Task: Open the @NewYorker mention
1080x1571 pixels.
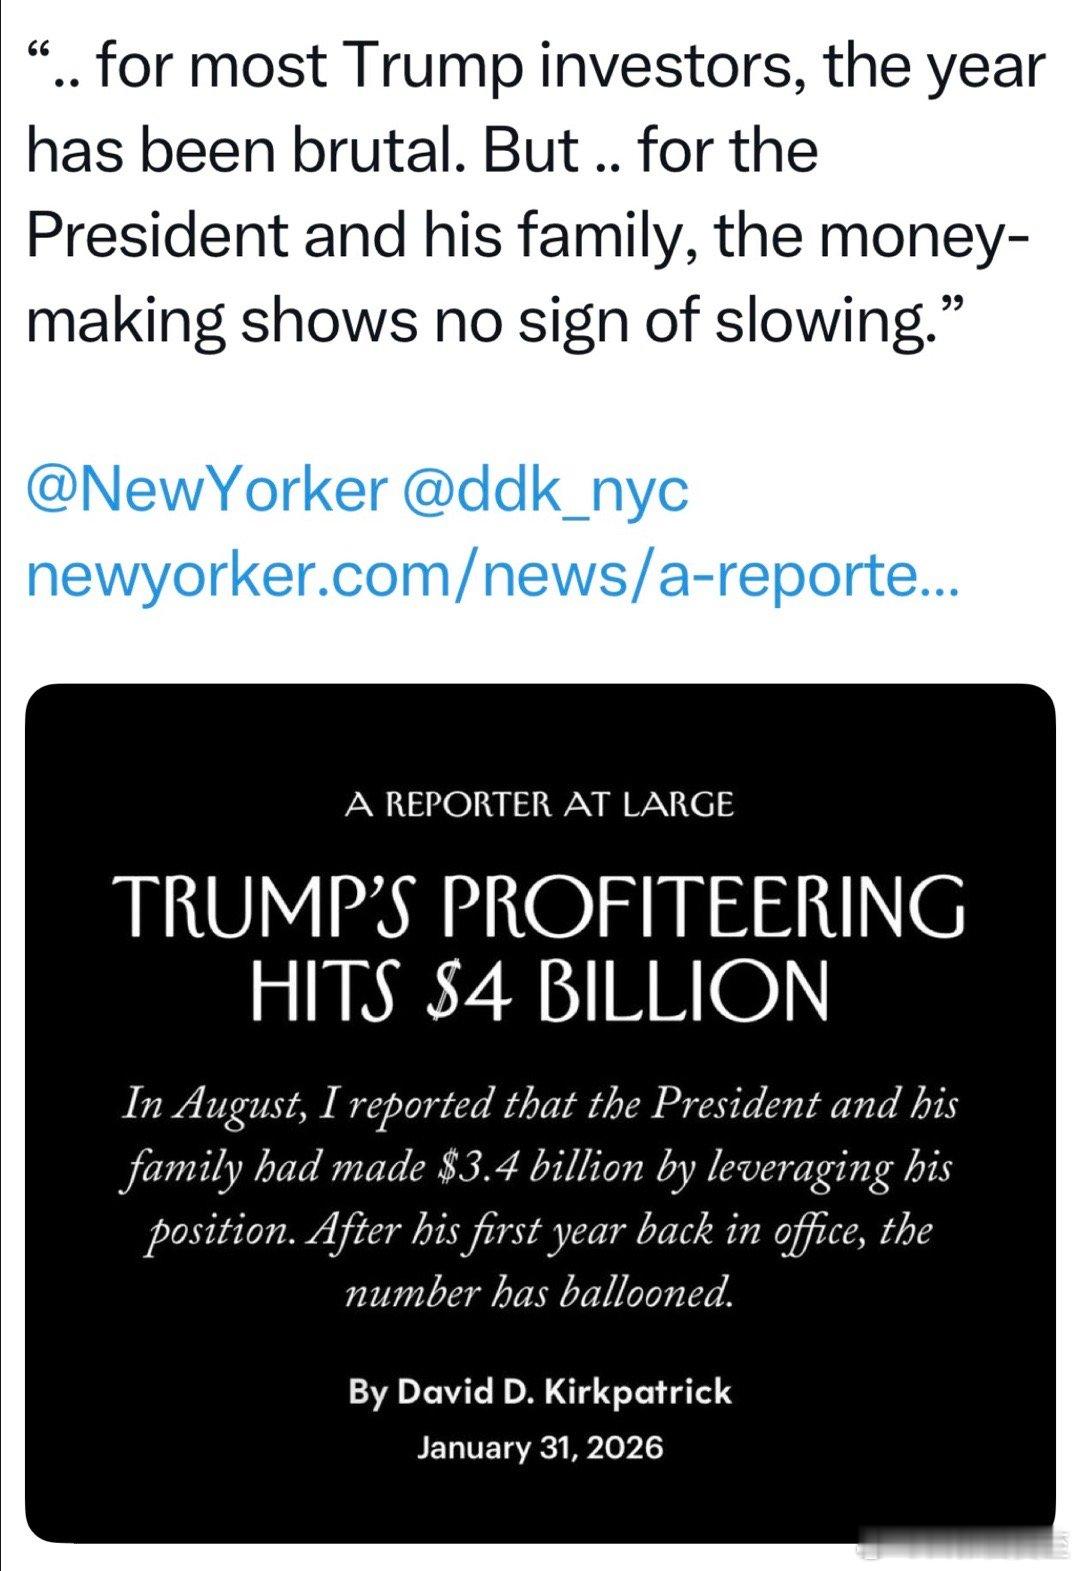Action: pyautogui.click(x=207, y=491)
